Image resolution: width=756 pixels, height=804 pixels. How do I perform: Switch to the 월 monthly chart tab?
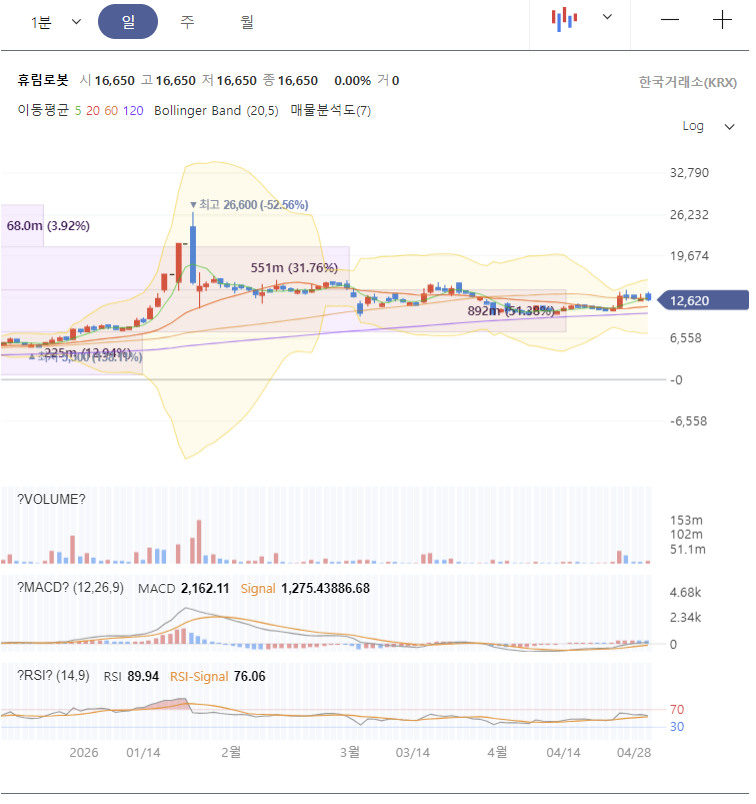(247, 22)
